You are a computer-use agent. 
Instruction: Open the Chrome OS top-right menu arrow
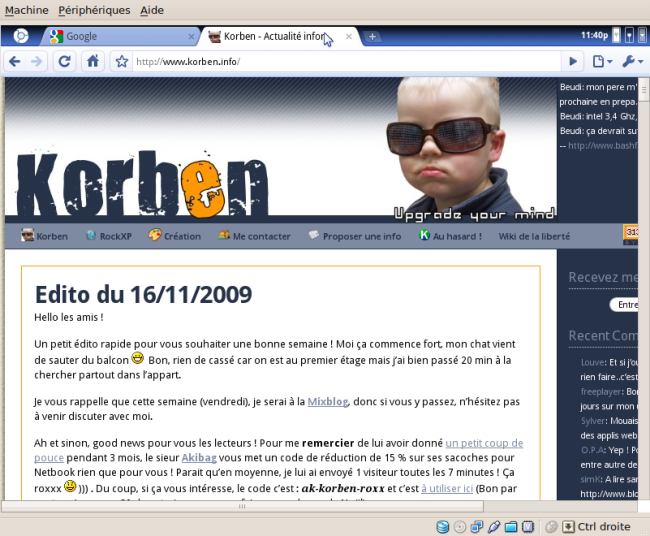(x=642, y=36)
